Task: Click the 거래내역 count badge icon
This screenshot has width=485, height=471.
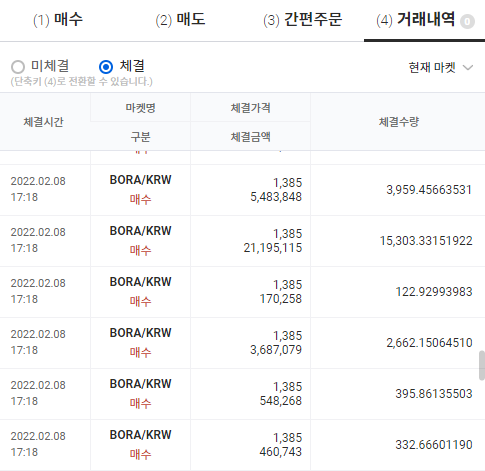Action: [467, 22]
